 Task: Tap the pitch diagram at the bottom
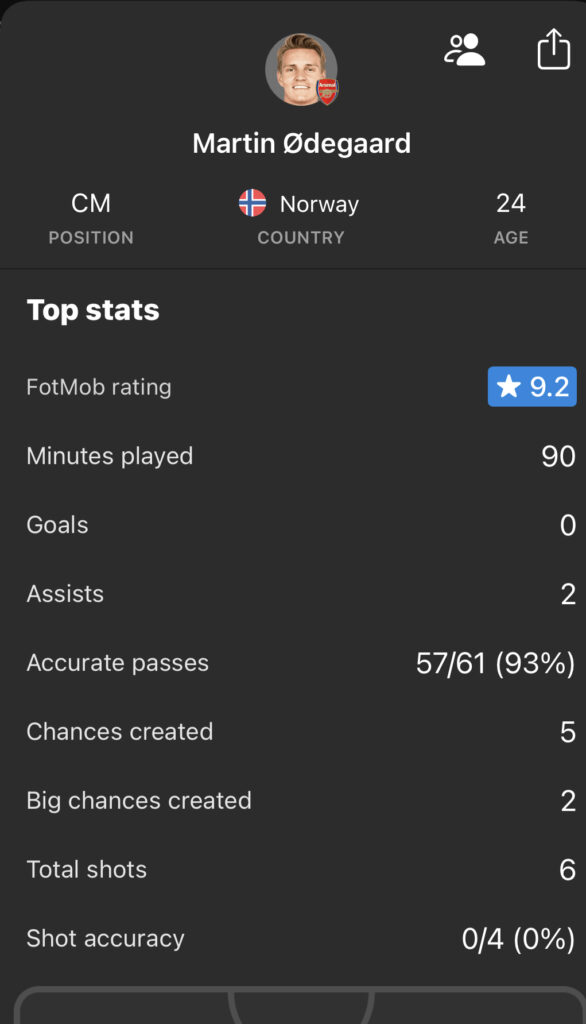(x=293, y=1005)
